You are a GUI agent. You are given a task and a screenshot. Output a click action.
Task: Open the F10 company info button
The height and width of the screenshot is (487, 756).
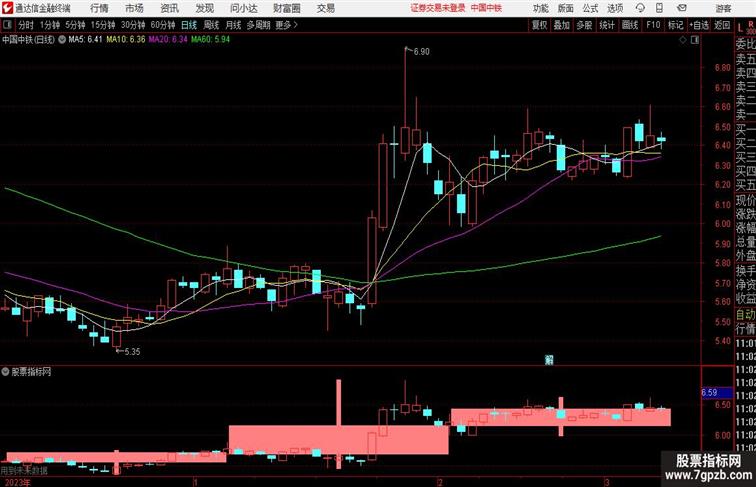coord(653,25)
